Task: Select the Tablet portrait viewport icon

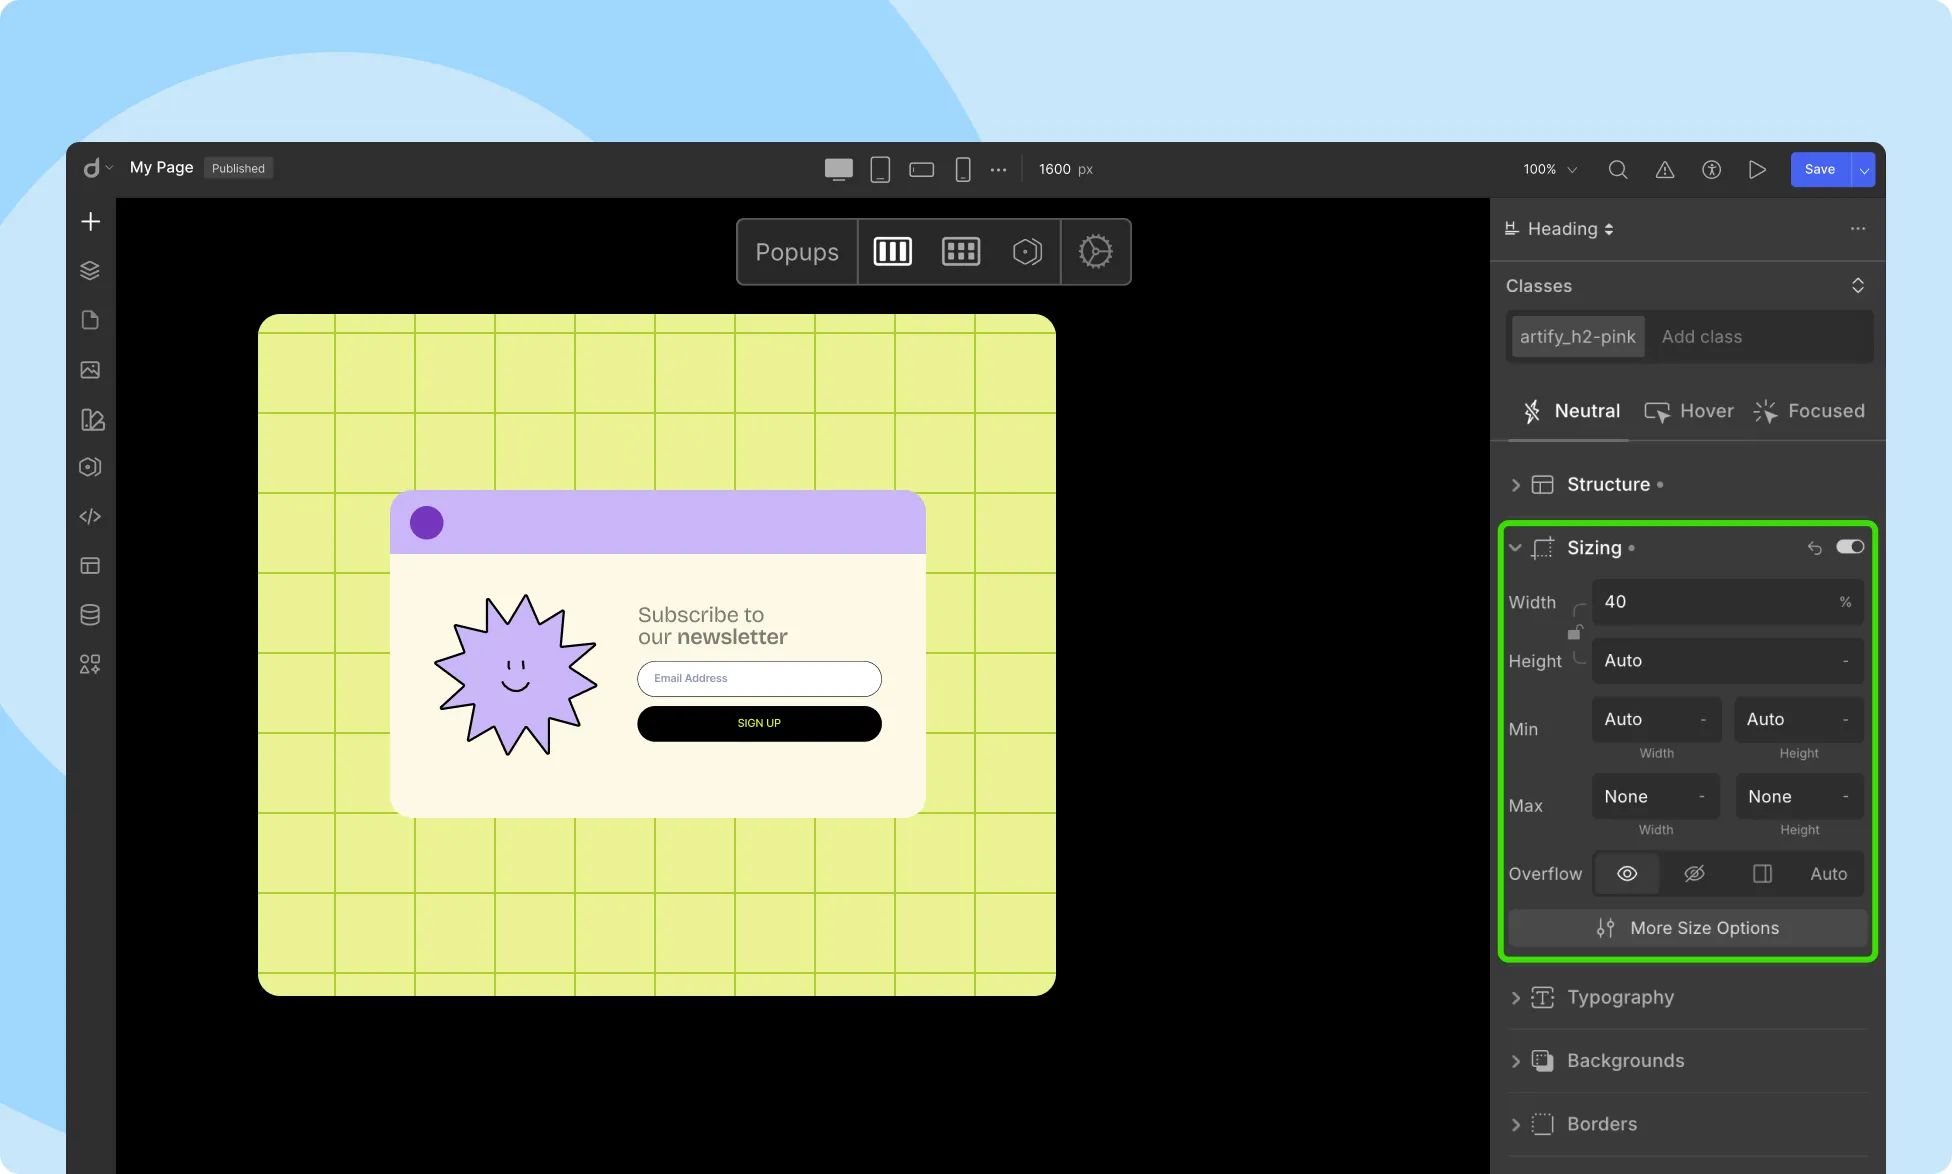Action: pos(880,169)
